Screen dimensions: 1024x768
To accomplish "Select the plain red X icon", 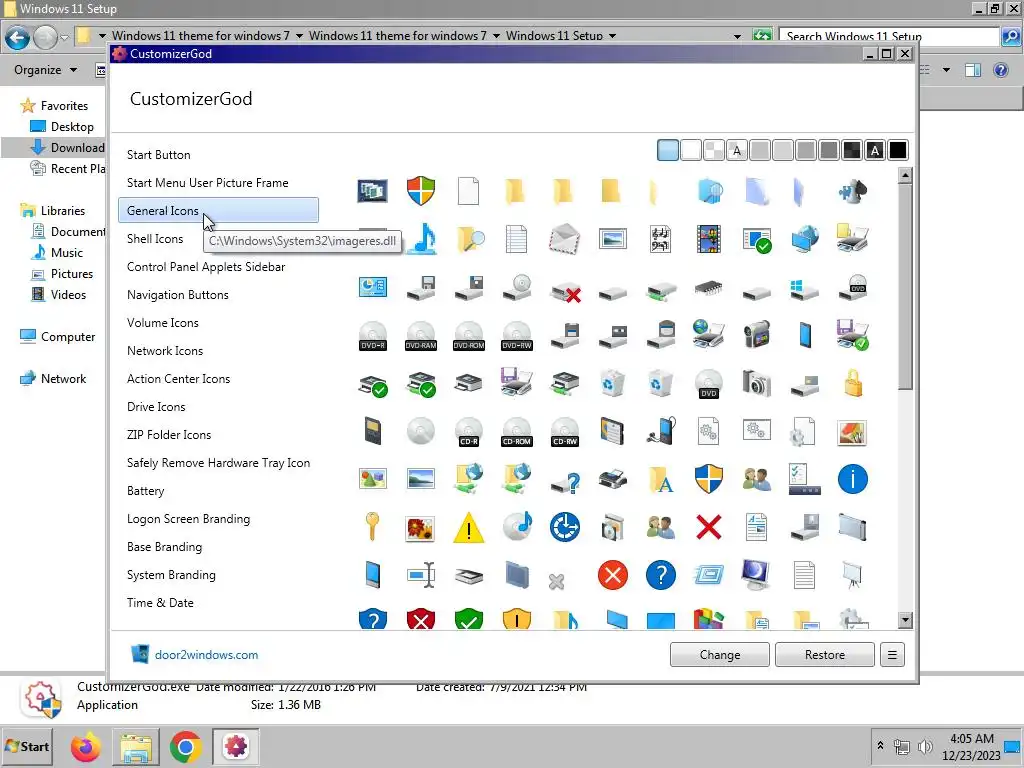I will (x=709, y=527).
